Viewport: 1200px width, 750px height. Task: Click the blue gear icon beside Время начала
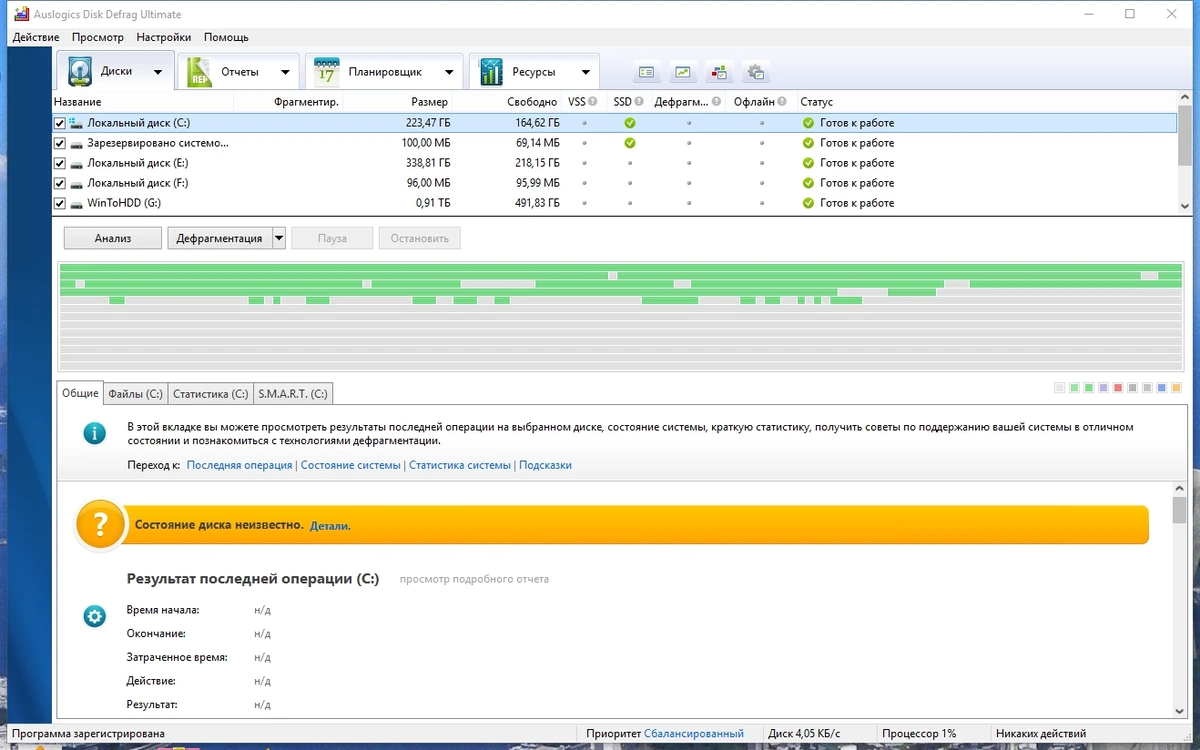[x=95, y=616]
